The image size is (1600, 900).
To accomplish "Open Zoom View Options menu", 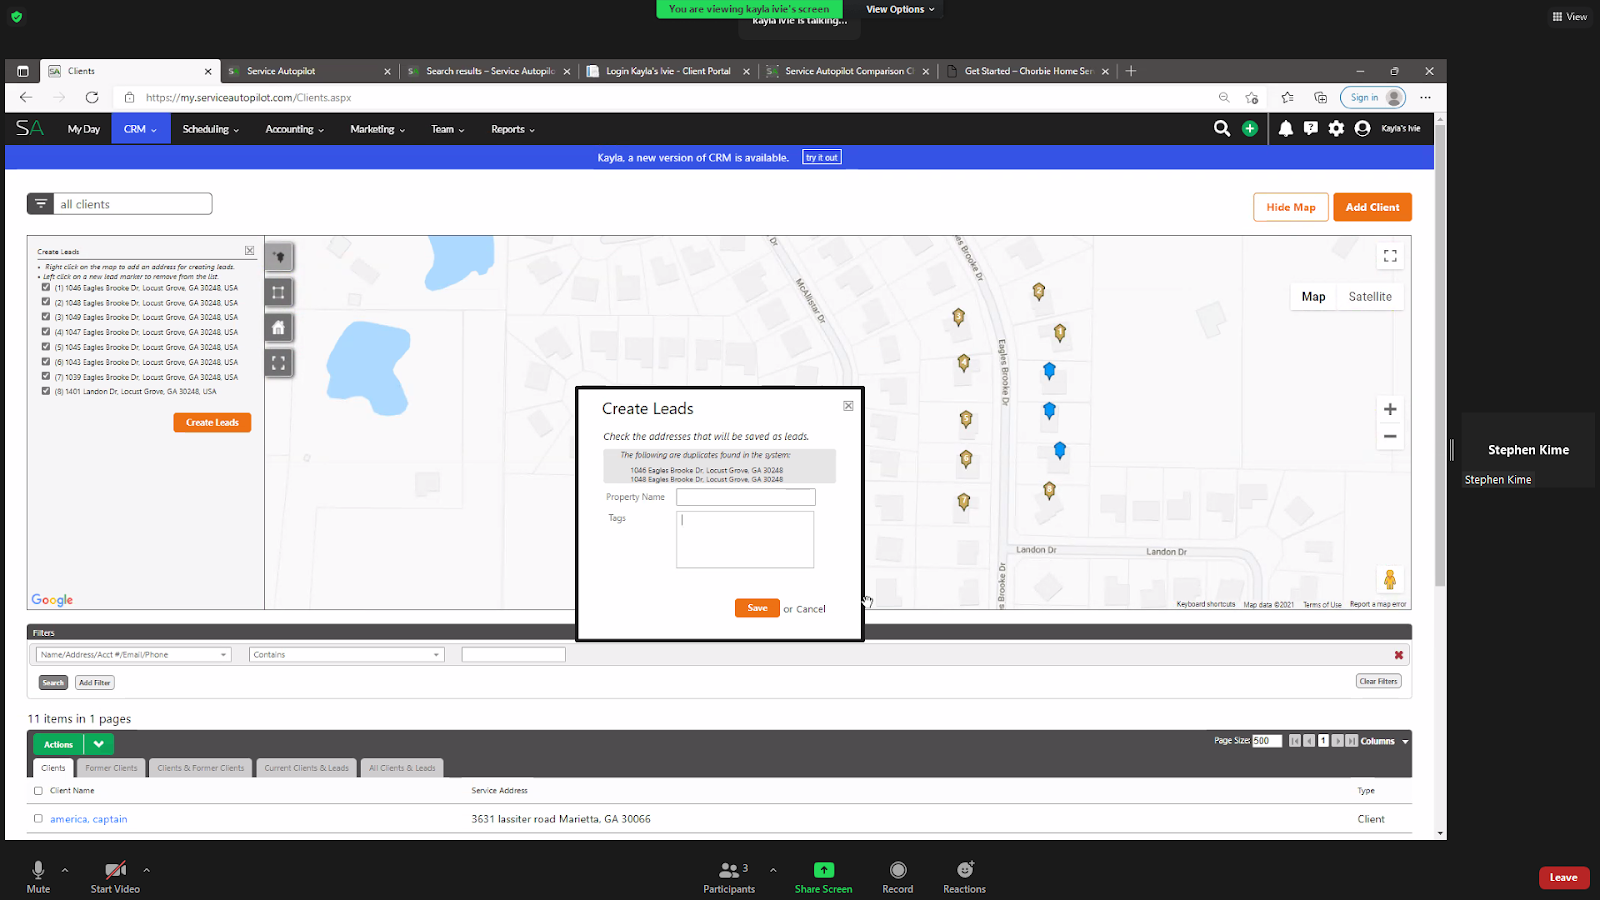I will coord(900,9).
